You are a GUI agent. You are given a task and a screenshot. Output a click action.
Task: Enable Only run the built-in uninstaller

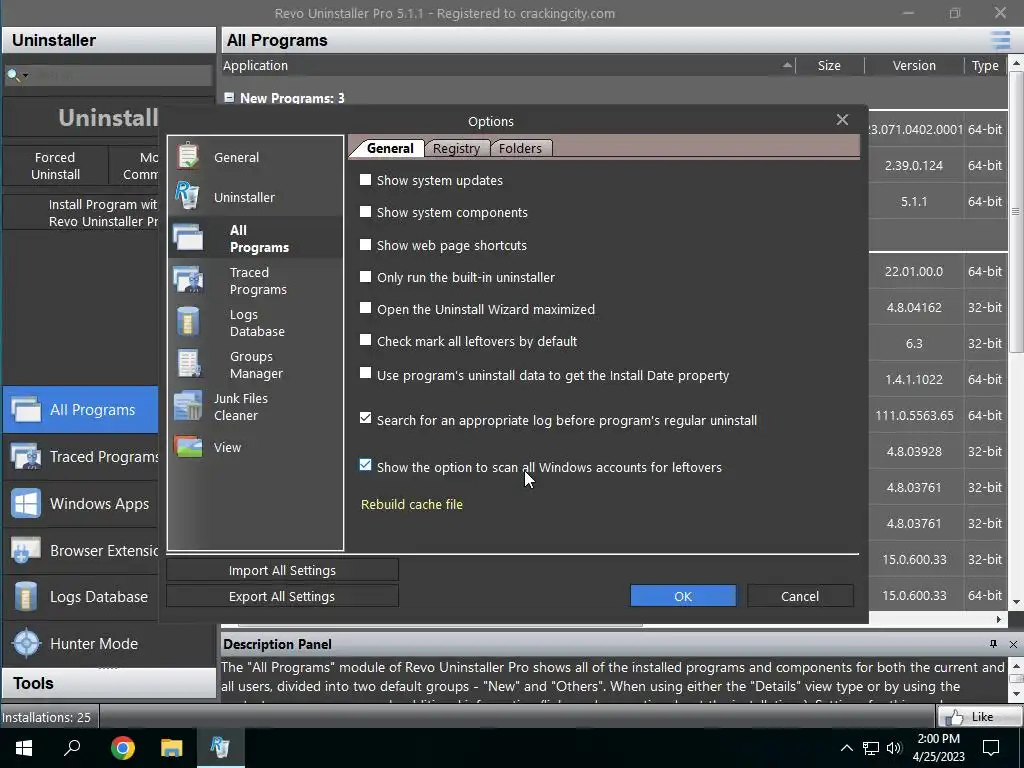pos(366,276)
